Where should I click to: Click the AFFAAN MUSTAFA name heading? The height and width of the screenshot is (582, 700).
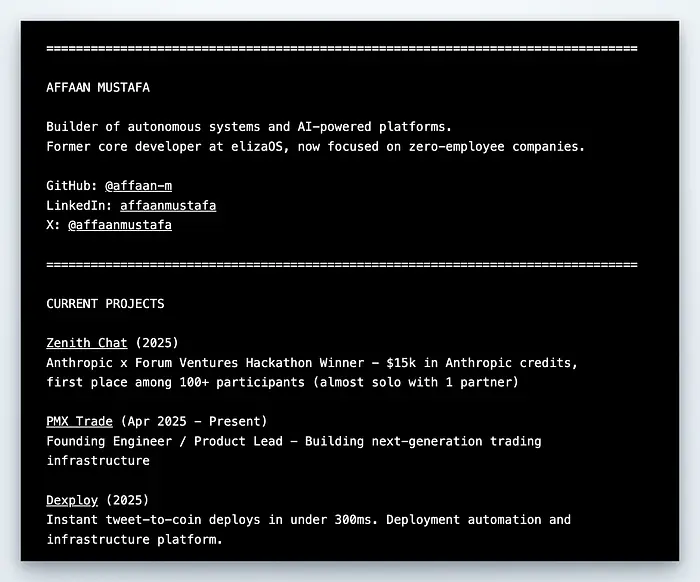click(x=98, y=87)
